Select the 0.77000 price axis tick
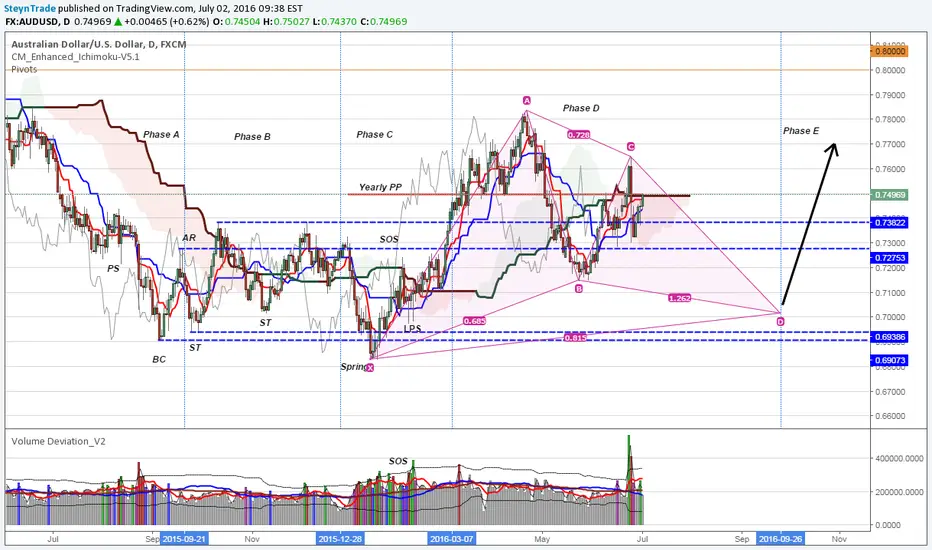The image size is (932, 550). [x=890, y=144]
